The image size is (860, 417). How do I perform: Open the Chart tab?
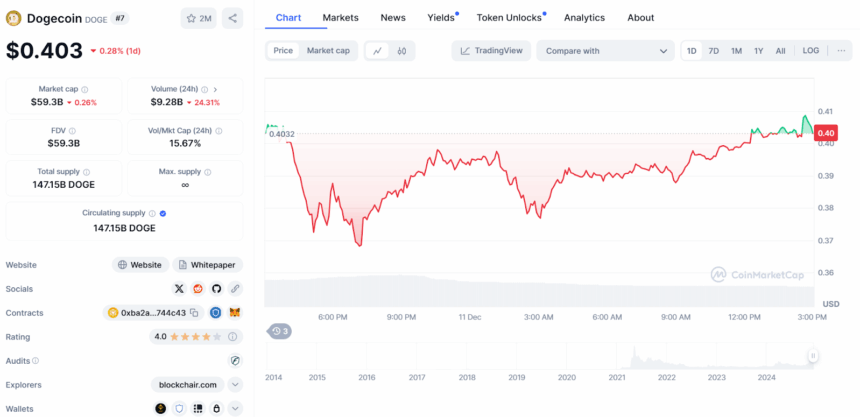(288, 18)
